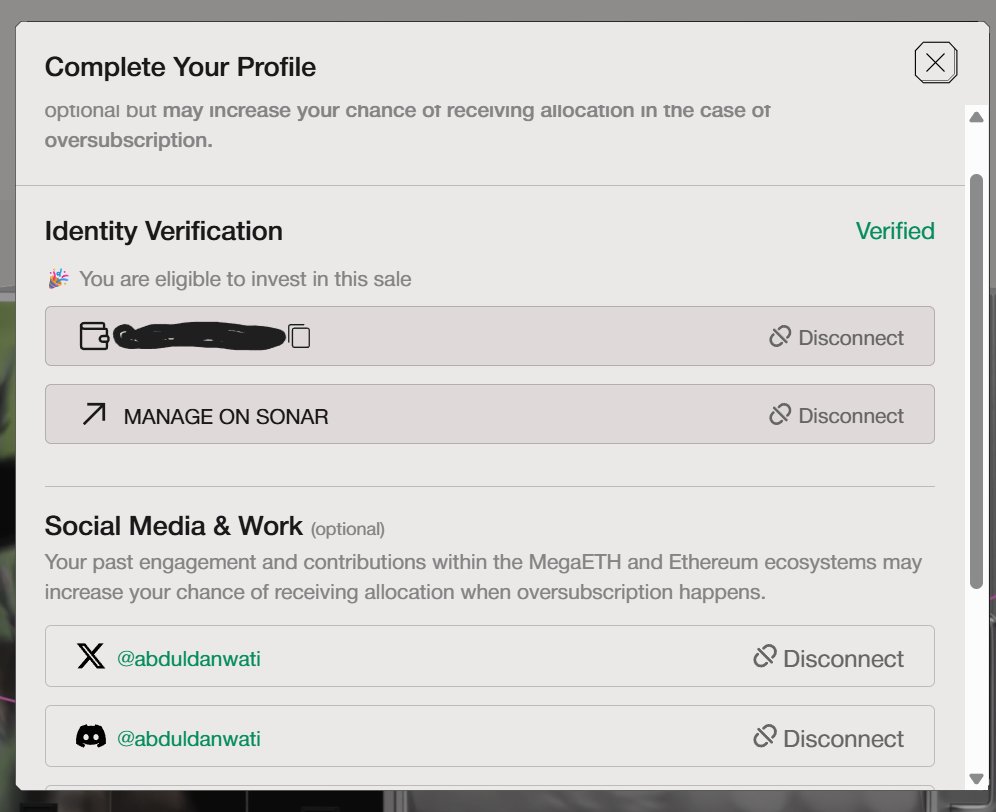Click the arrow icon beside Manage on Sonar
The image size is (996, 812).
(x=94, y=414)
